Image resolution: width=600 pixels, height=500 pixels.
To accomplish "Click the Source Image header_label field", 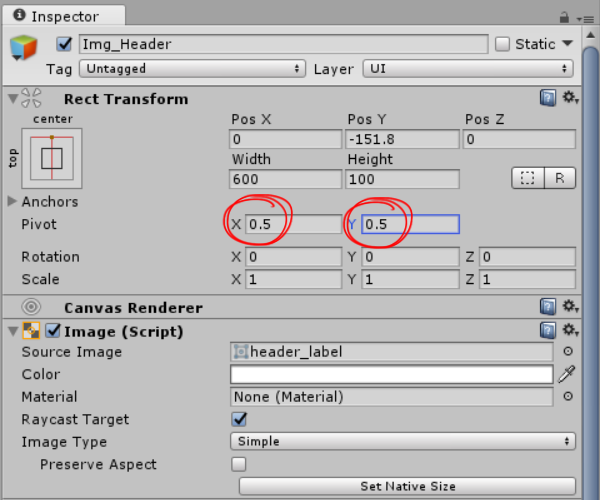I will pos(391,352).
